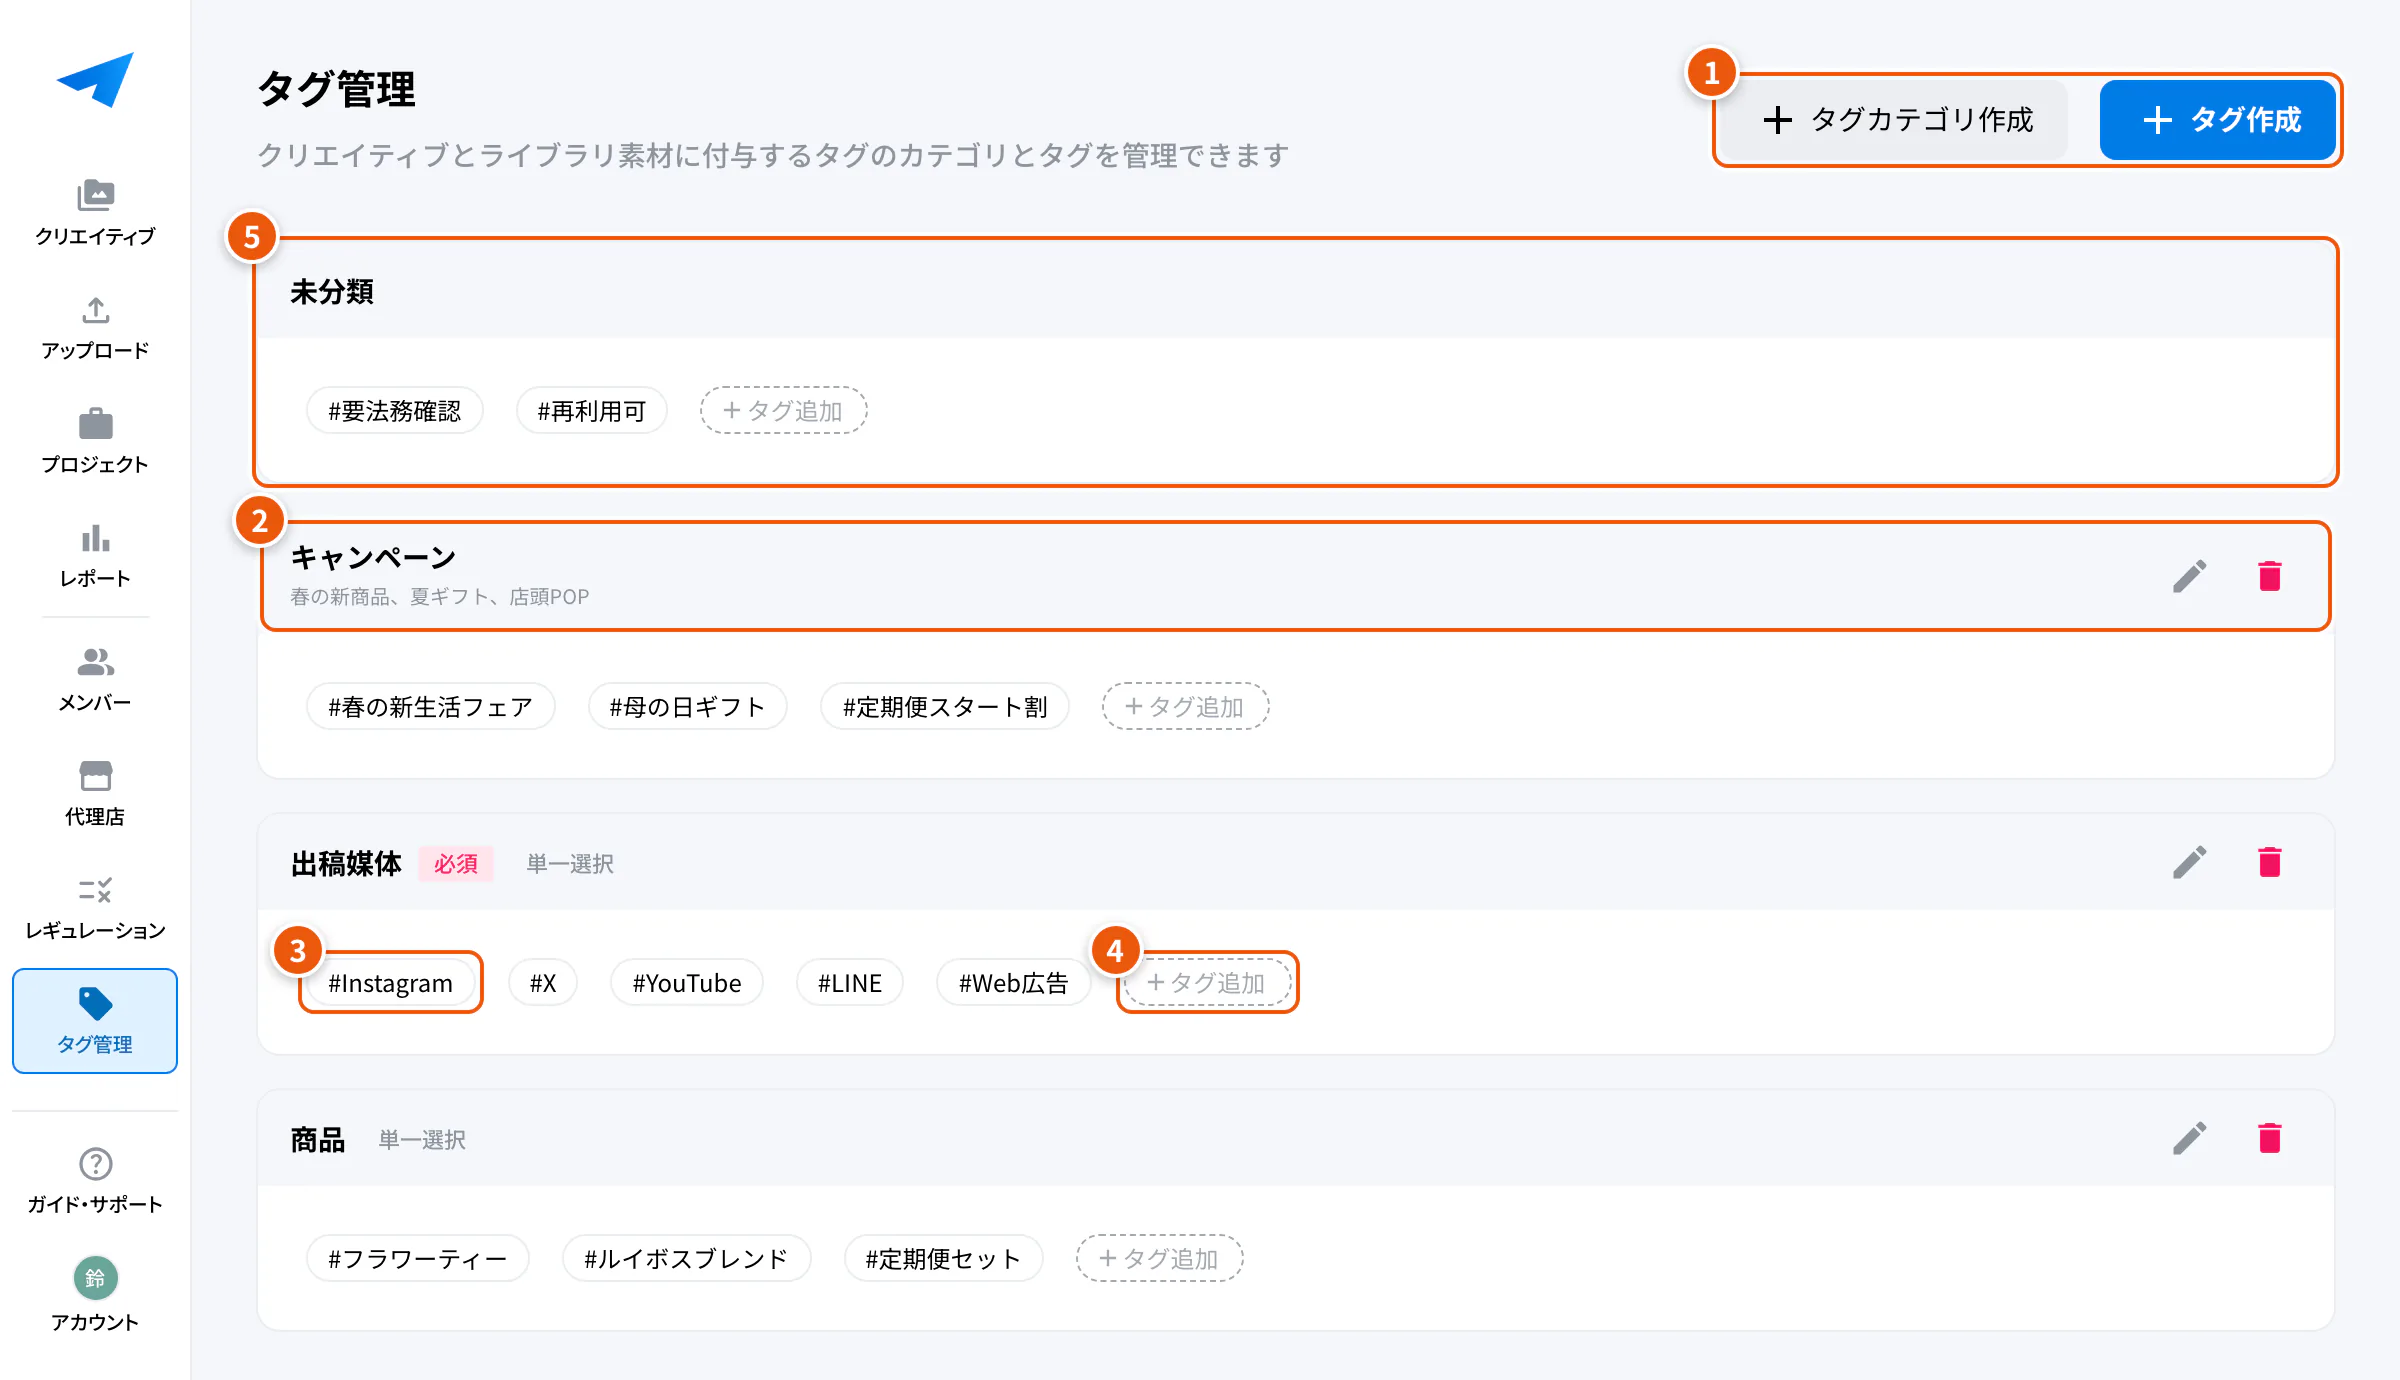Screen dimensions: 2400x1380
Task: Click the paper plane app logo
Action: tap(95, 79)
